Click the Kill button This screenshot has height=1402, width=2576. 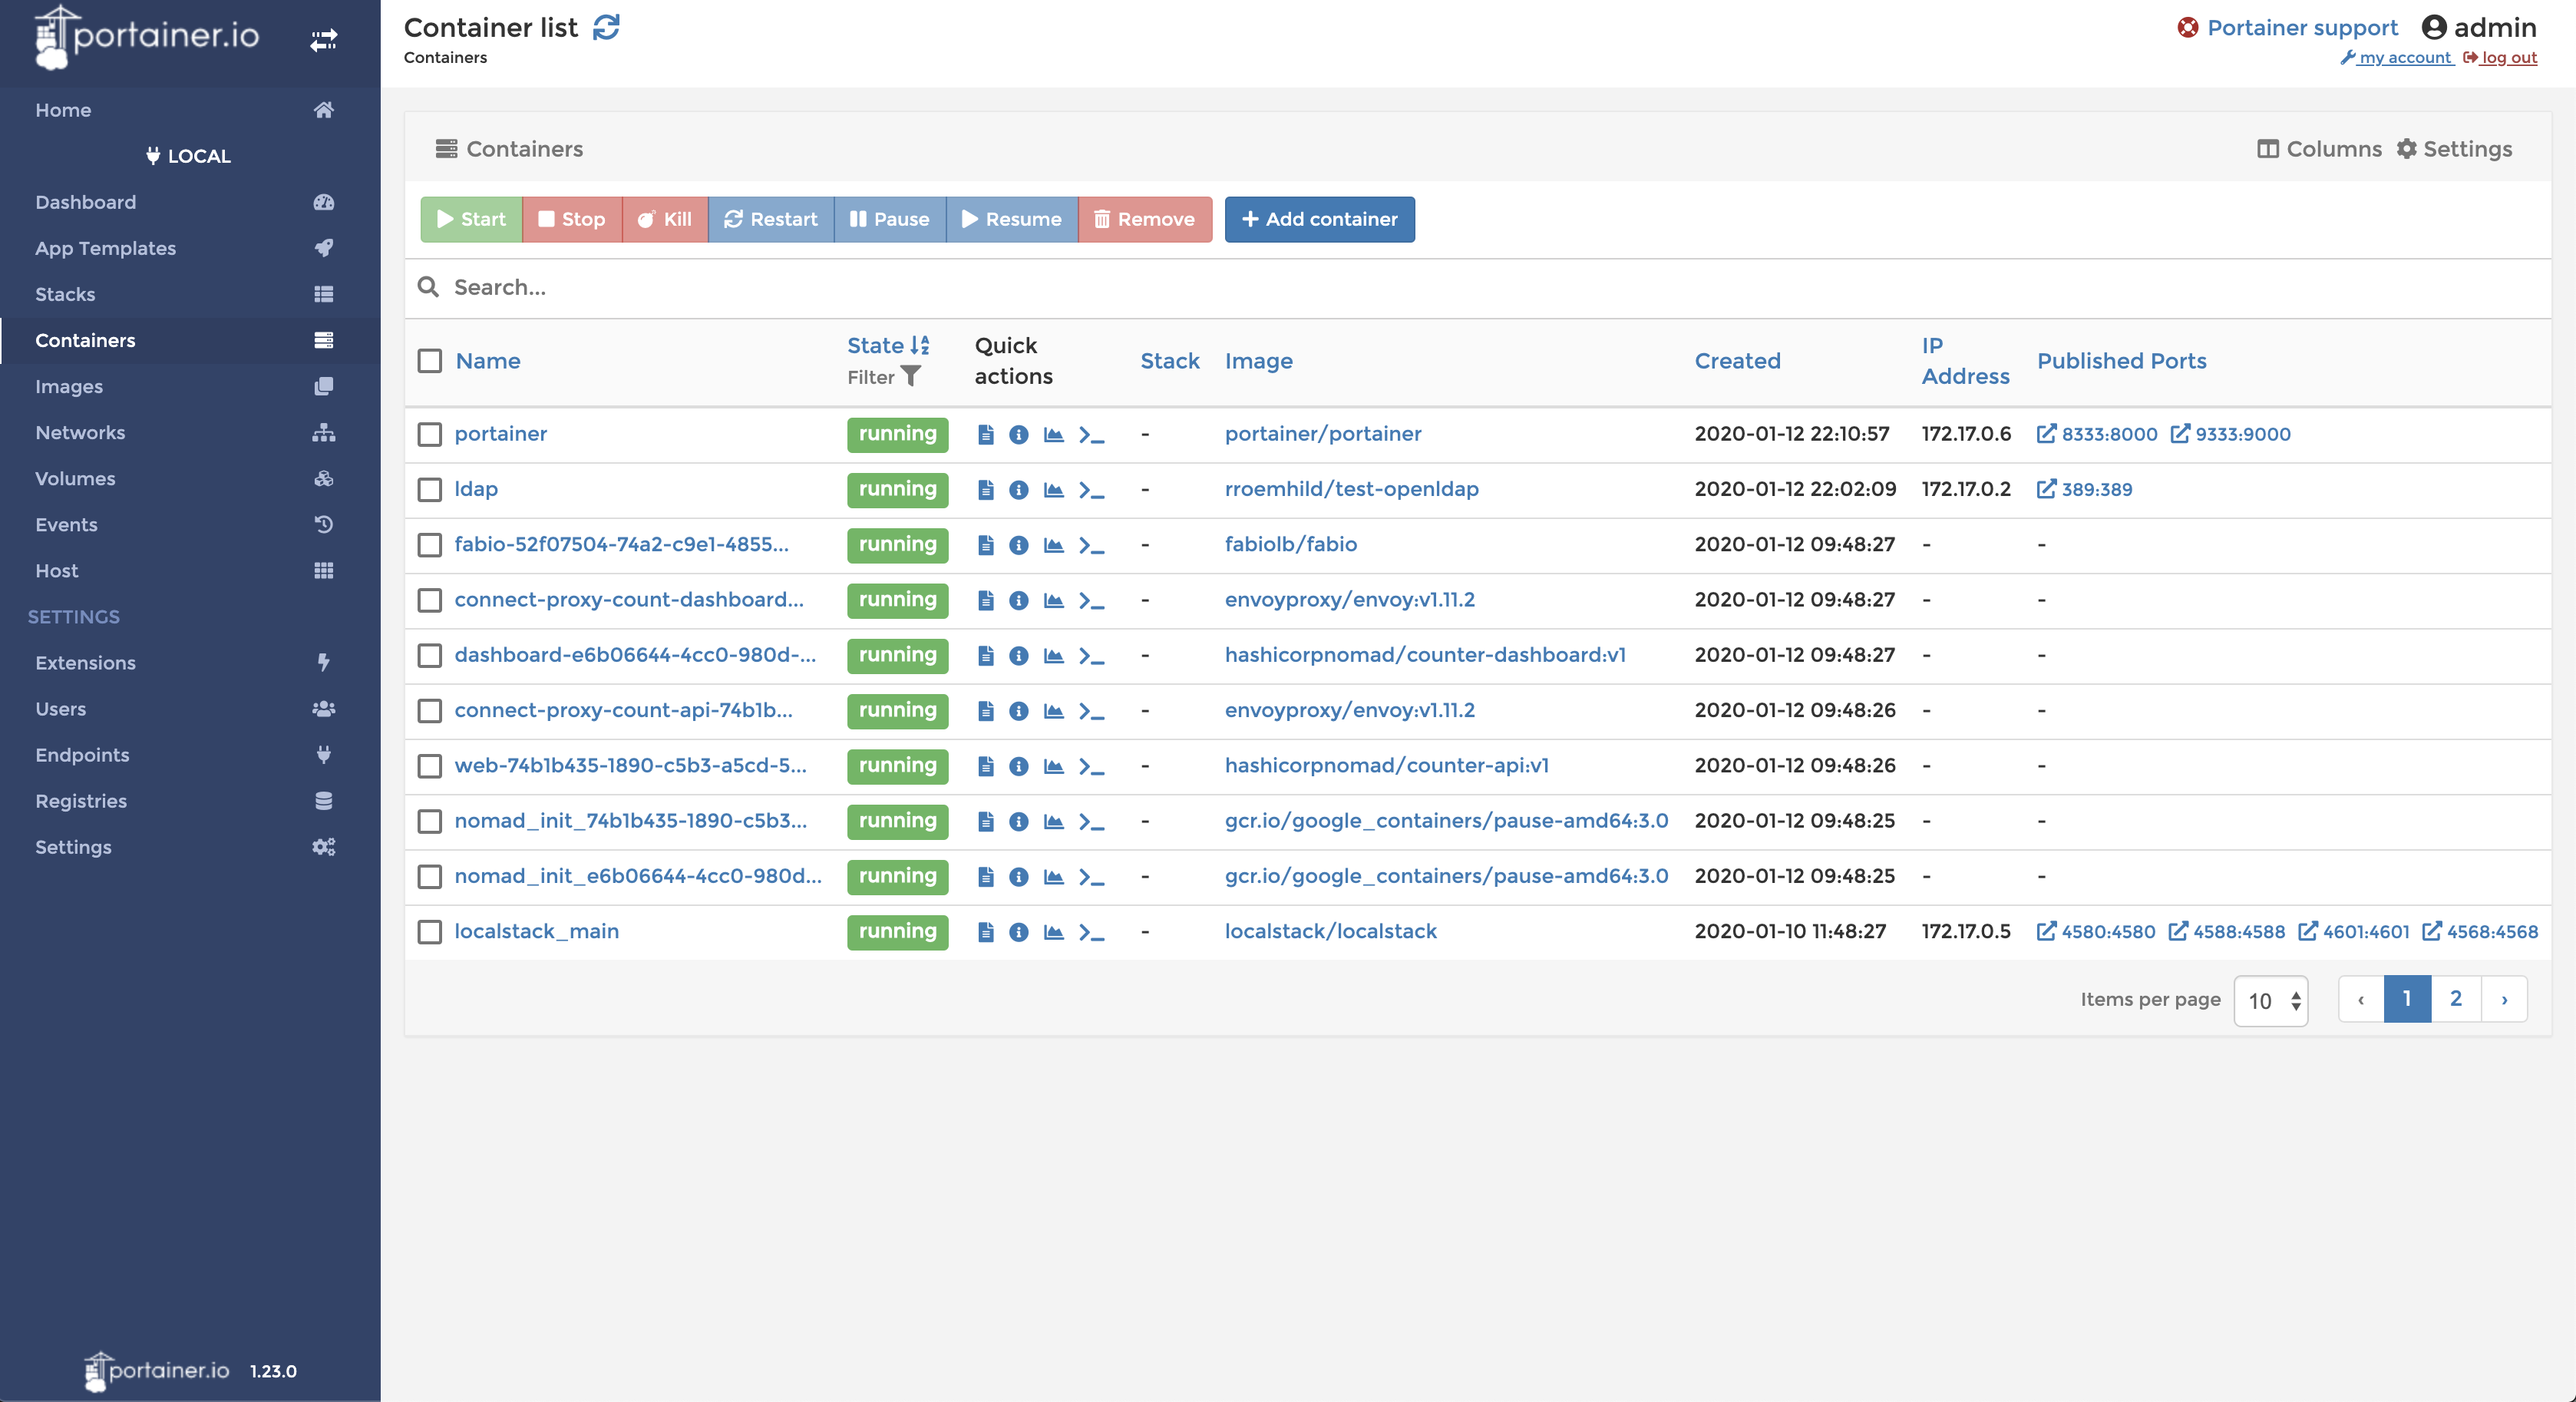point(665,219)
